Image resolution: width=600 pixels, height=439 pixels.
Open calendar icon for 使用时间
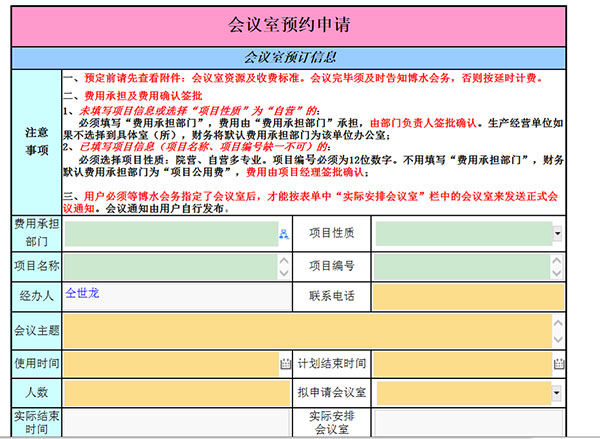point(285,364)
